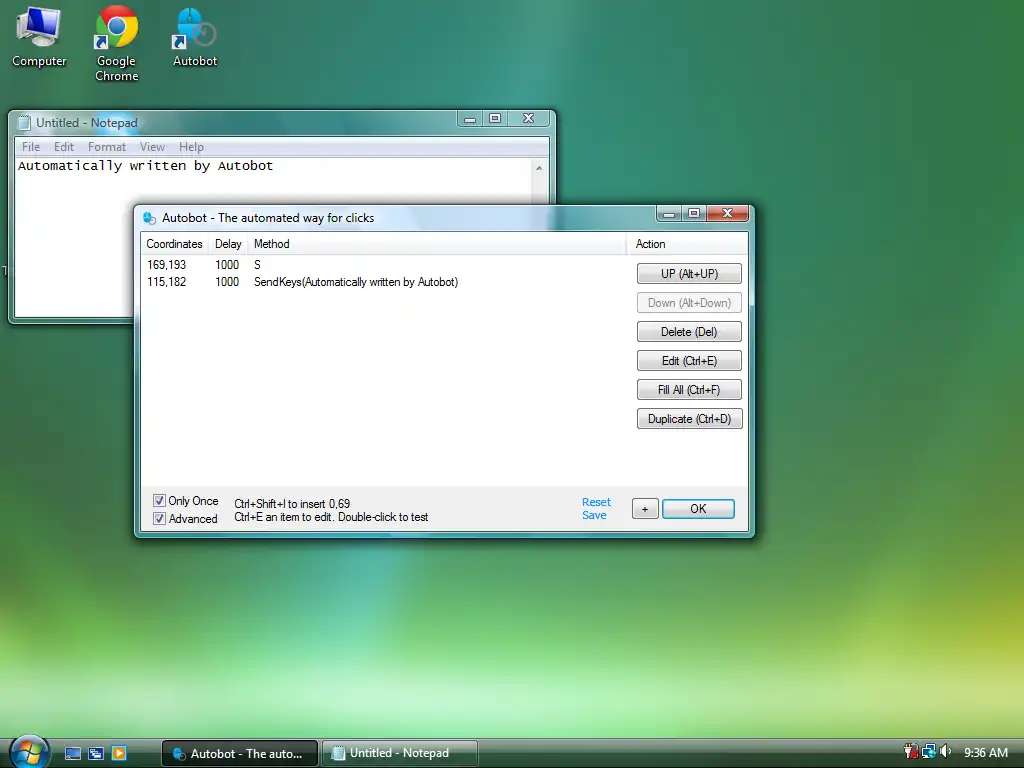Image resolution: width=1024 pixels, height=768 pixels.
Task: Open Notepad's File menu
Action: pyautogui.click(x=31, y=147)
